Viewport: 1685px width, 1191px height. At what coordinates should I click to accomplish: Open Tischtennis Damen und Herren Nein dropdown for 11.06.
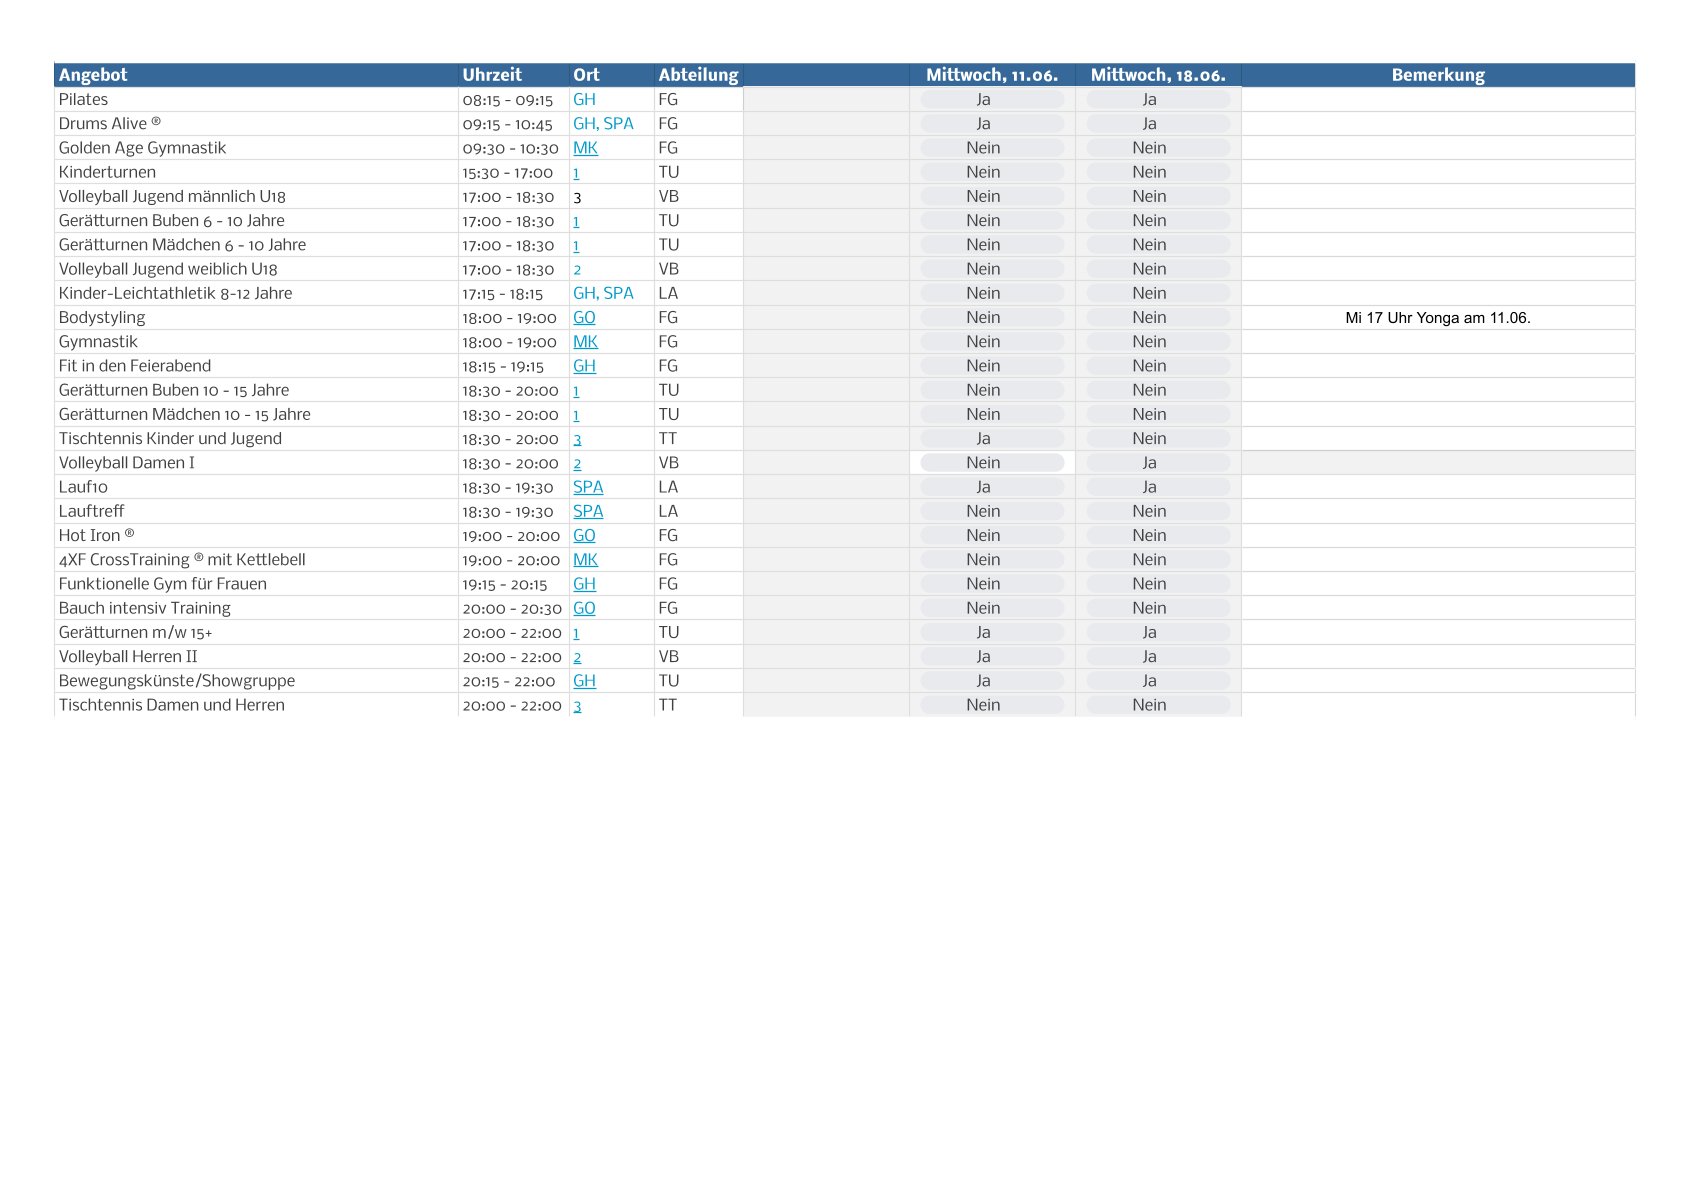[992, 705]
